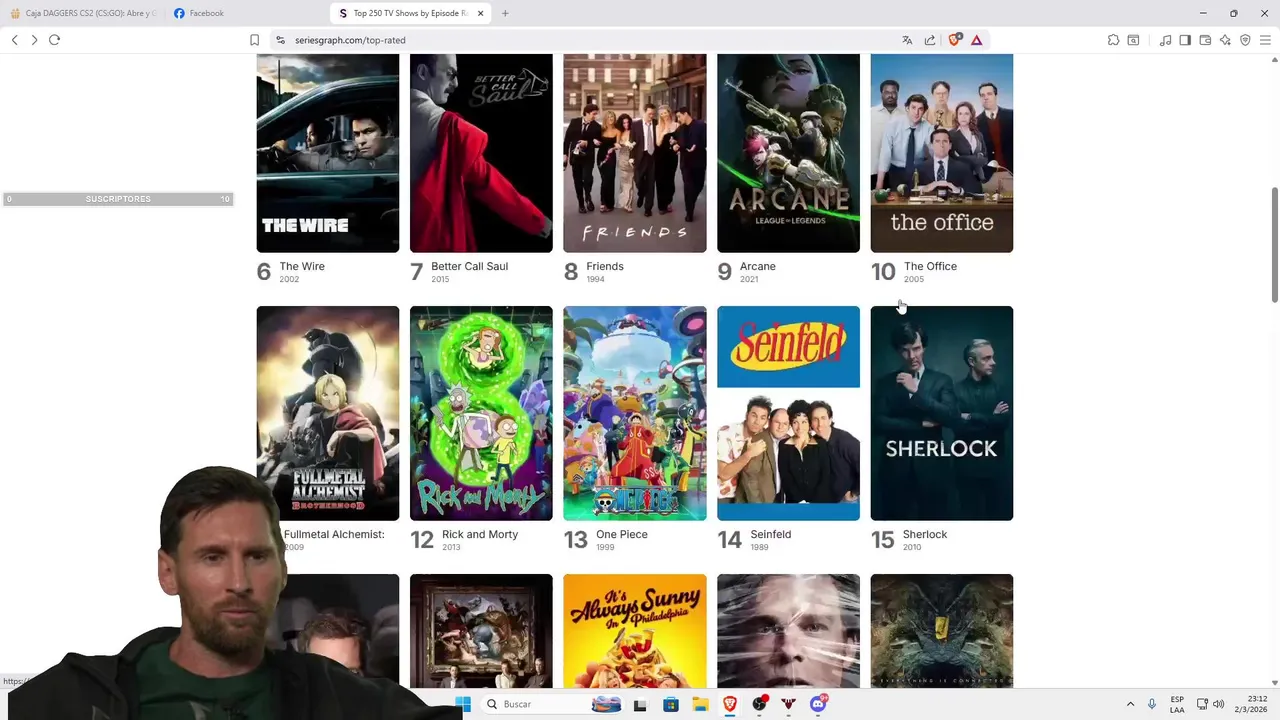
Task: Open site settings icon beside the URL
Action: click(281, 40)
